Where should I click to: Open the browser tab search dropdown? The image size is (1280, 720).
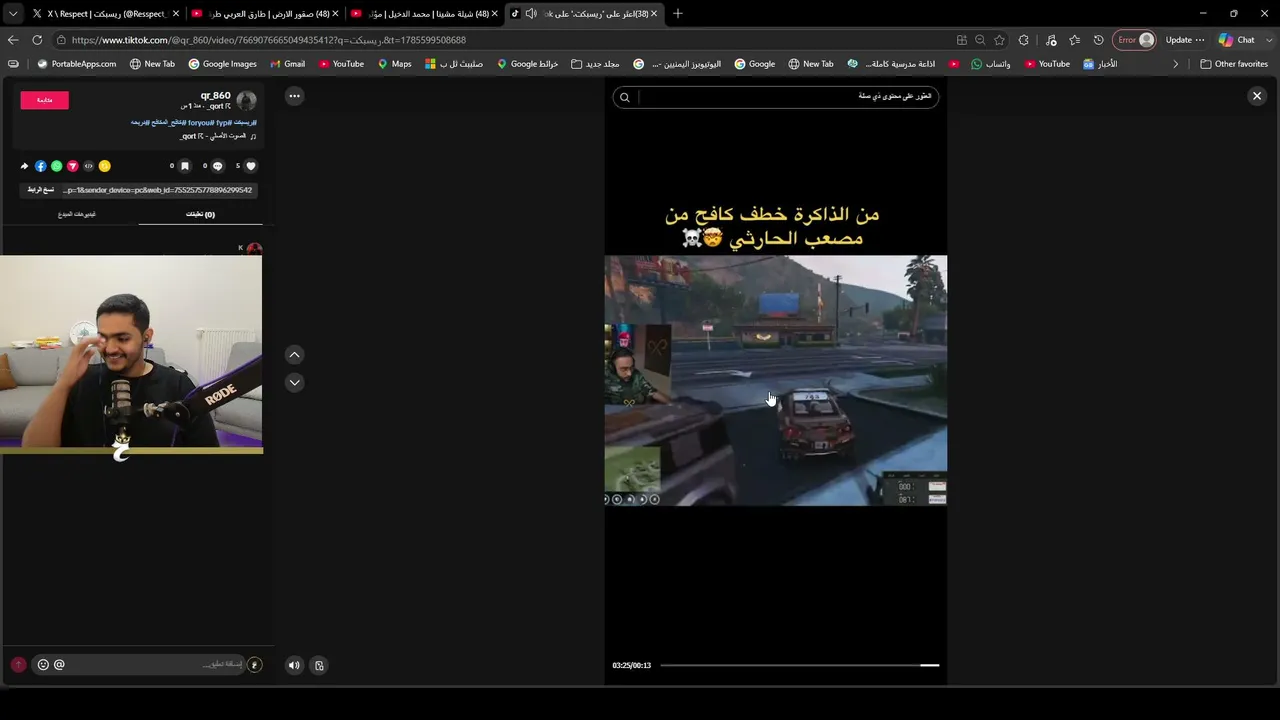[13, 14]
